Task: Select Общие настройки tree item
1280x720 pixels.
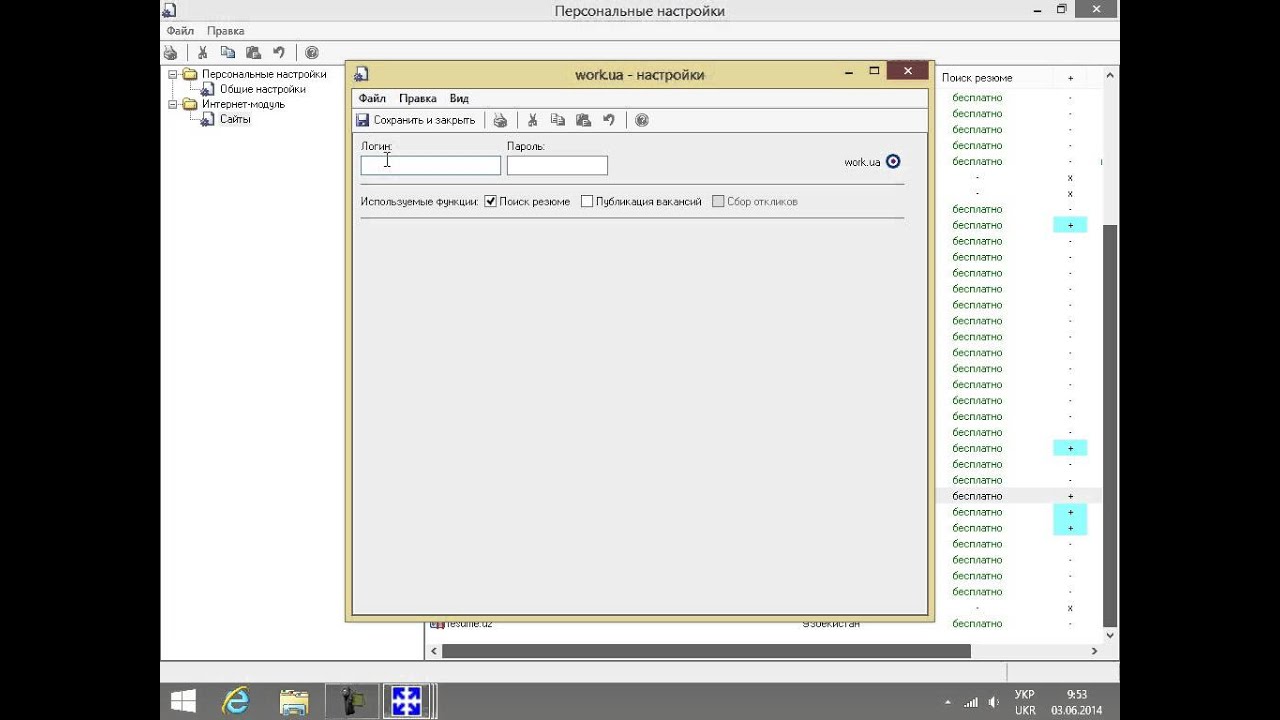Action: [x=263, y=89]
